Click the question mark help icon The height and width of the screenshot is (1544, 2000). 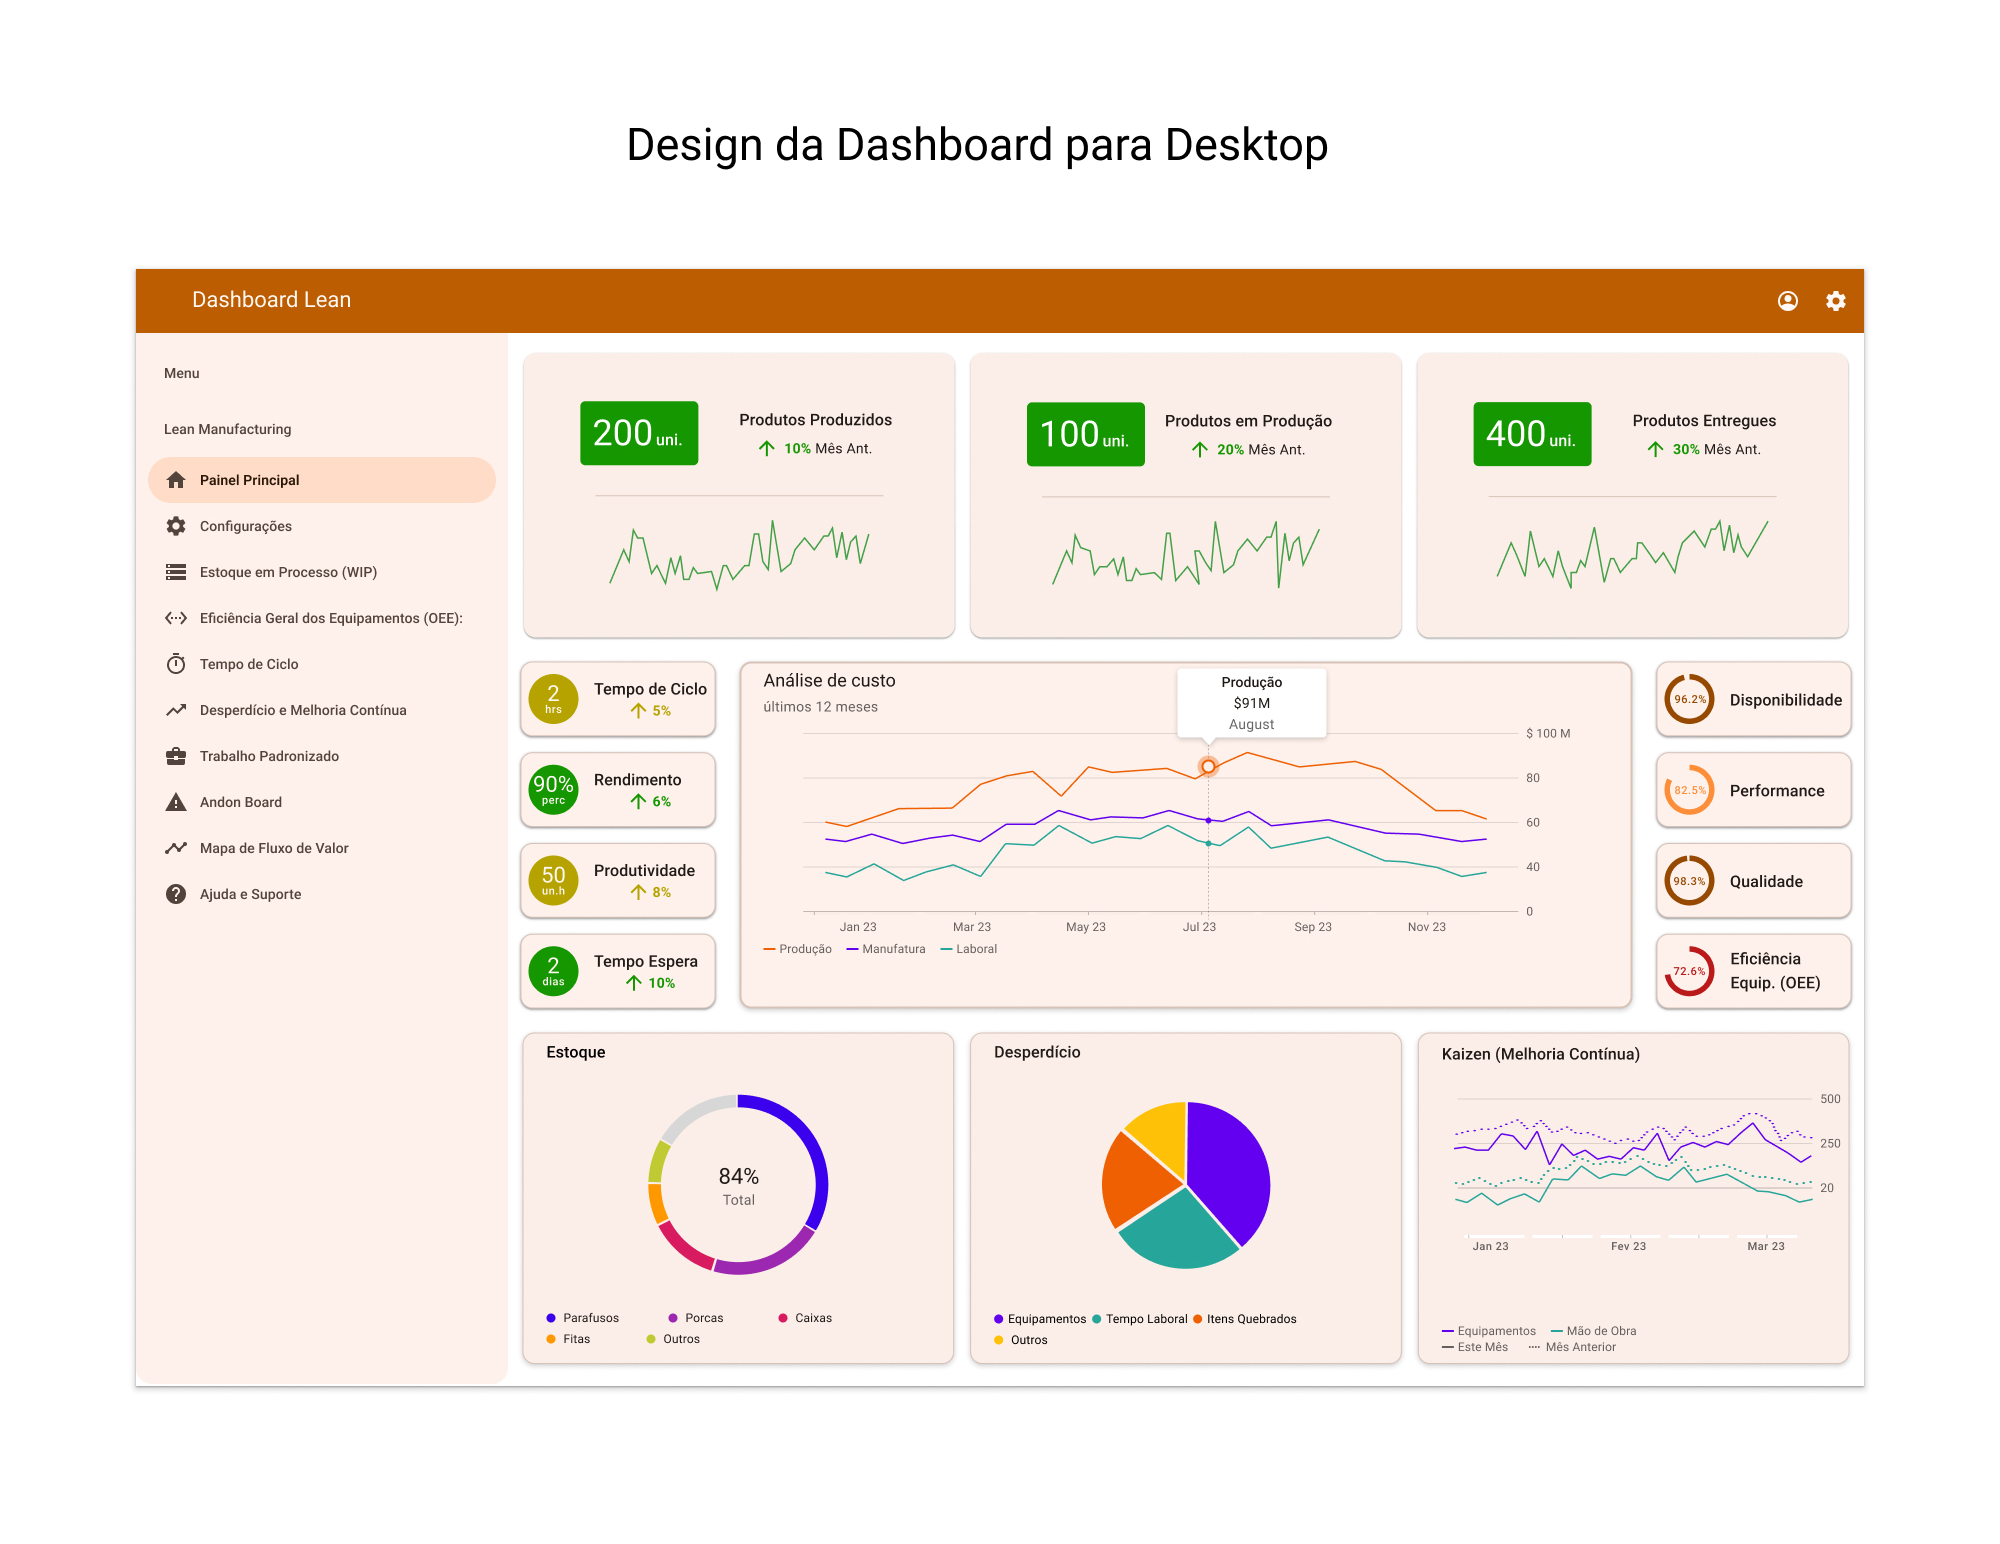click(176, 894)
